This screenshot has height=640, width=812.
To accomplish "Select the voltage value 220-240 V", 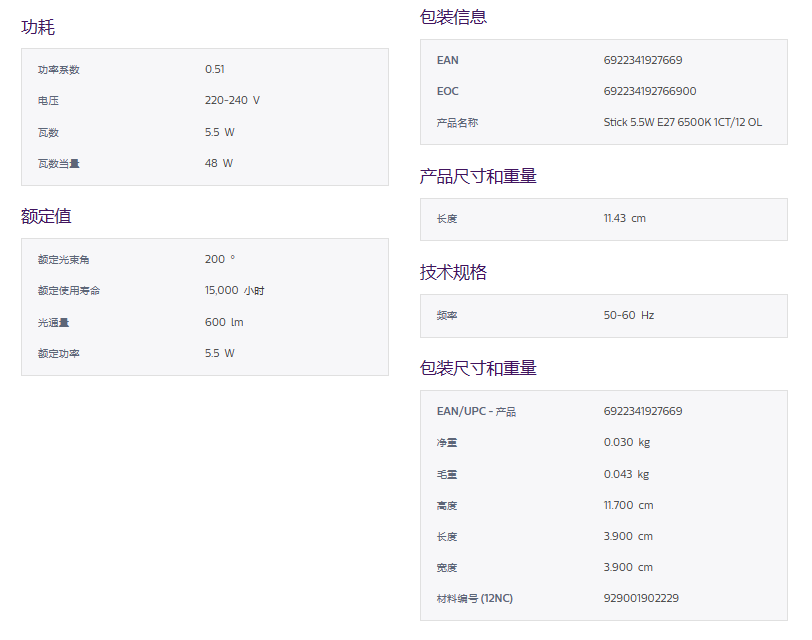I will click(232, 100).
